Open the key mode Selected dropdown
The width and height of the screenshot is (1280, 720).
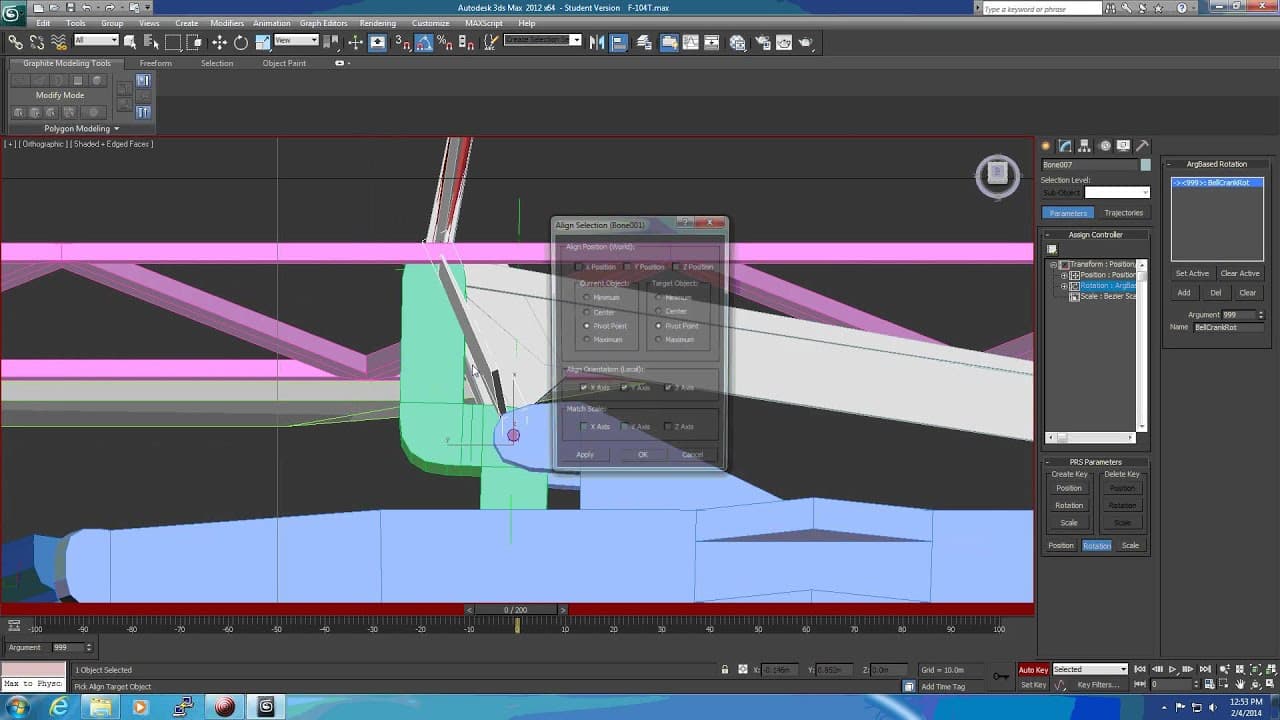point(1090,670)
